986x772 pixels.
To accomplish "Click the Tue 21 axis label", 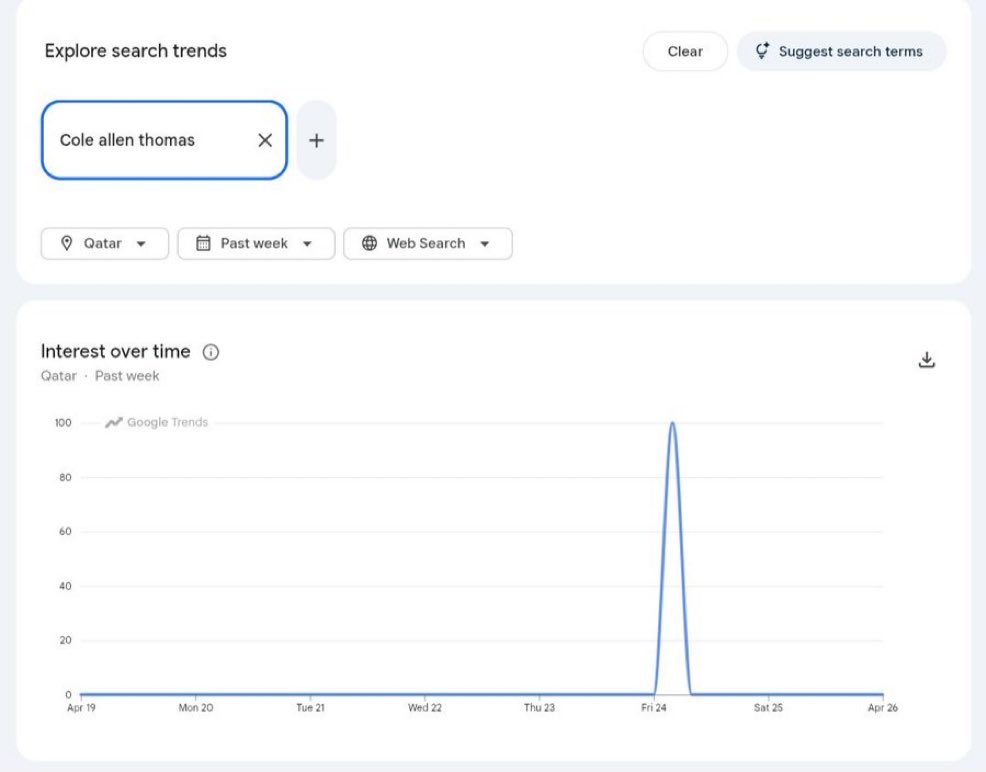I will [x=310, y=708].
